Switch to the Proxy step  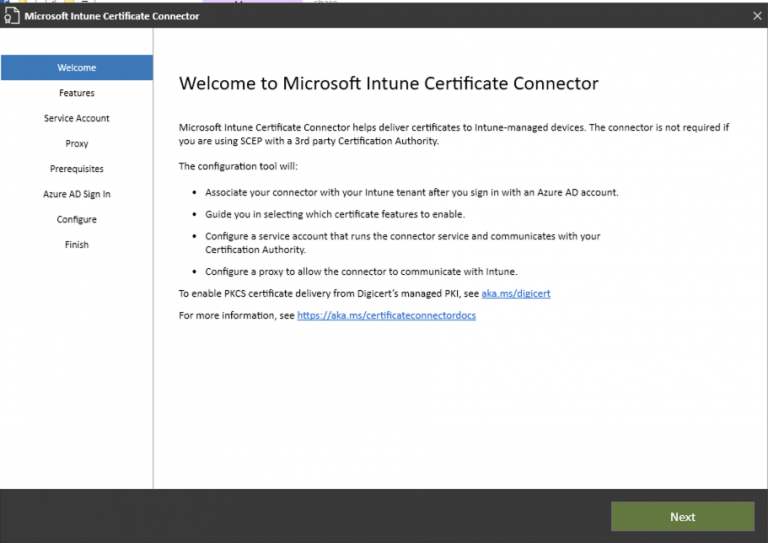click(77, 144)
